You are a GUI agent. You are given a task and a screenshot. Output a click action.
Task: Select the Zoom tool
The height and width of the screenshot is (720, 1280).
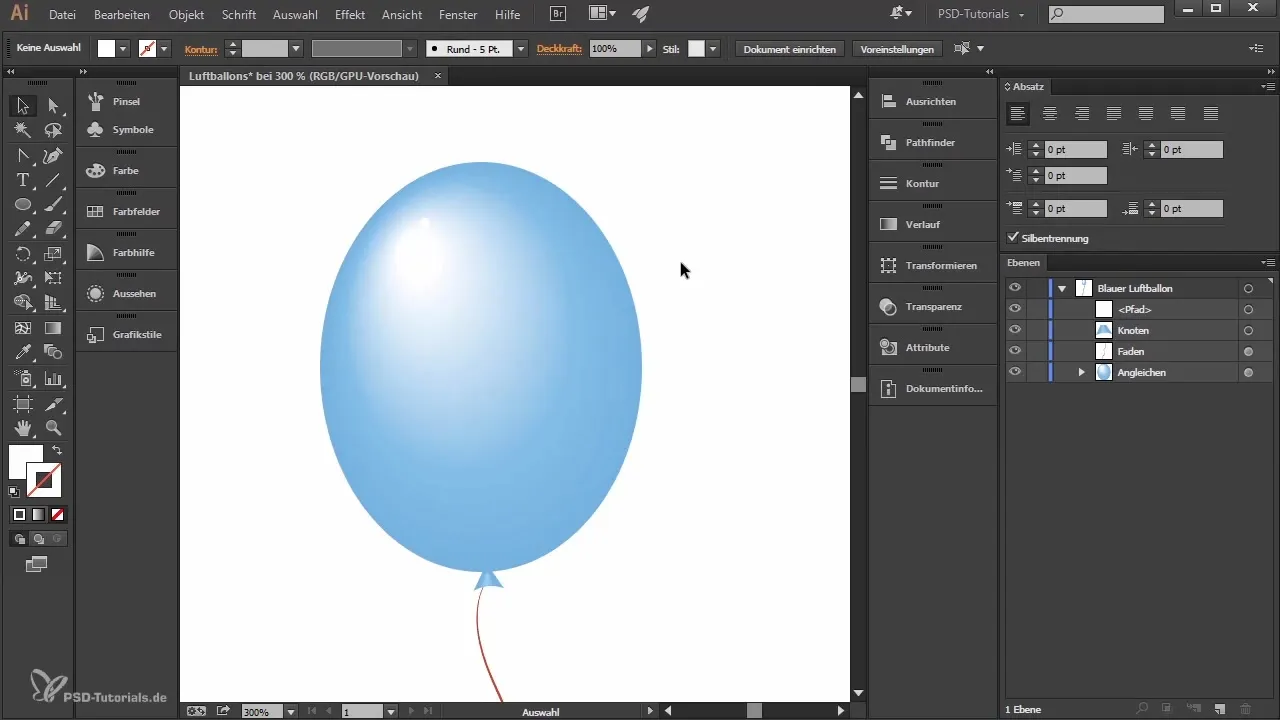[53, 428]
